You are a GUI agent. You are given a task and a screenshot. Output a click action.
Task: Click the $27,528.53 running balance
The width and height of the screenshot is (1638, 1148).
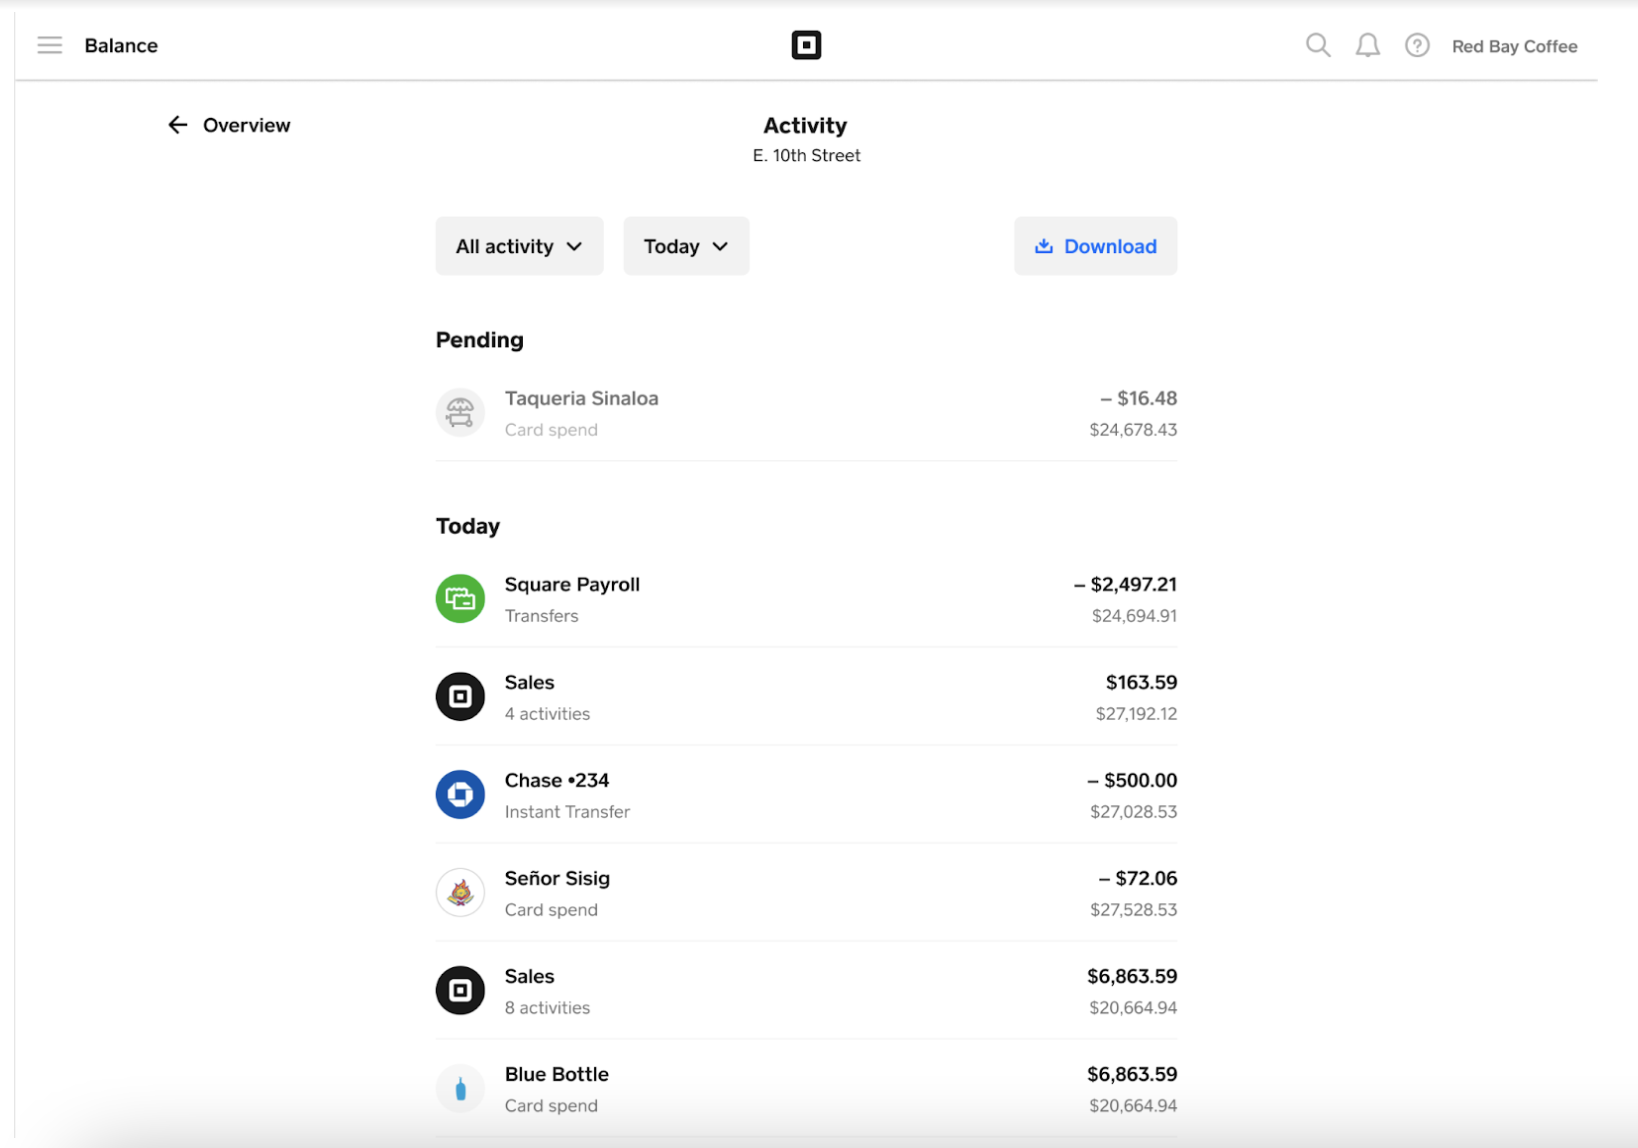1133,910
